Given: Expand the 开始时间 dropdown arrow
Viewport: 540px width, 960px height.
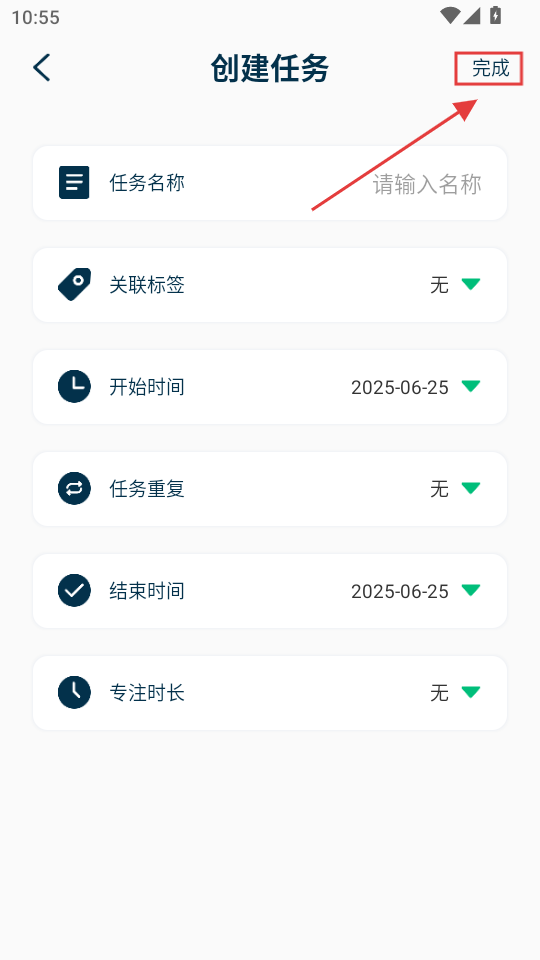Looking at the screenshot, I should coord(471,386).
